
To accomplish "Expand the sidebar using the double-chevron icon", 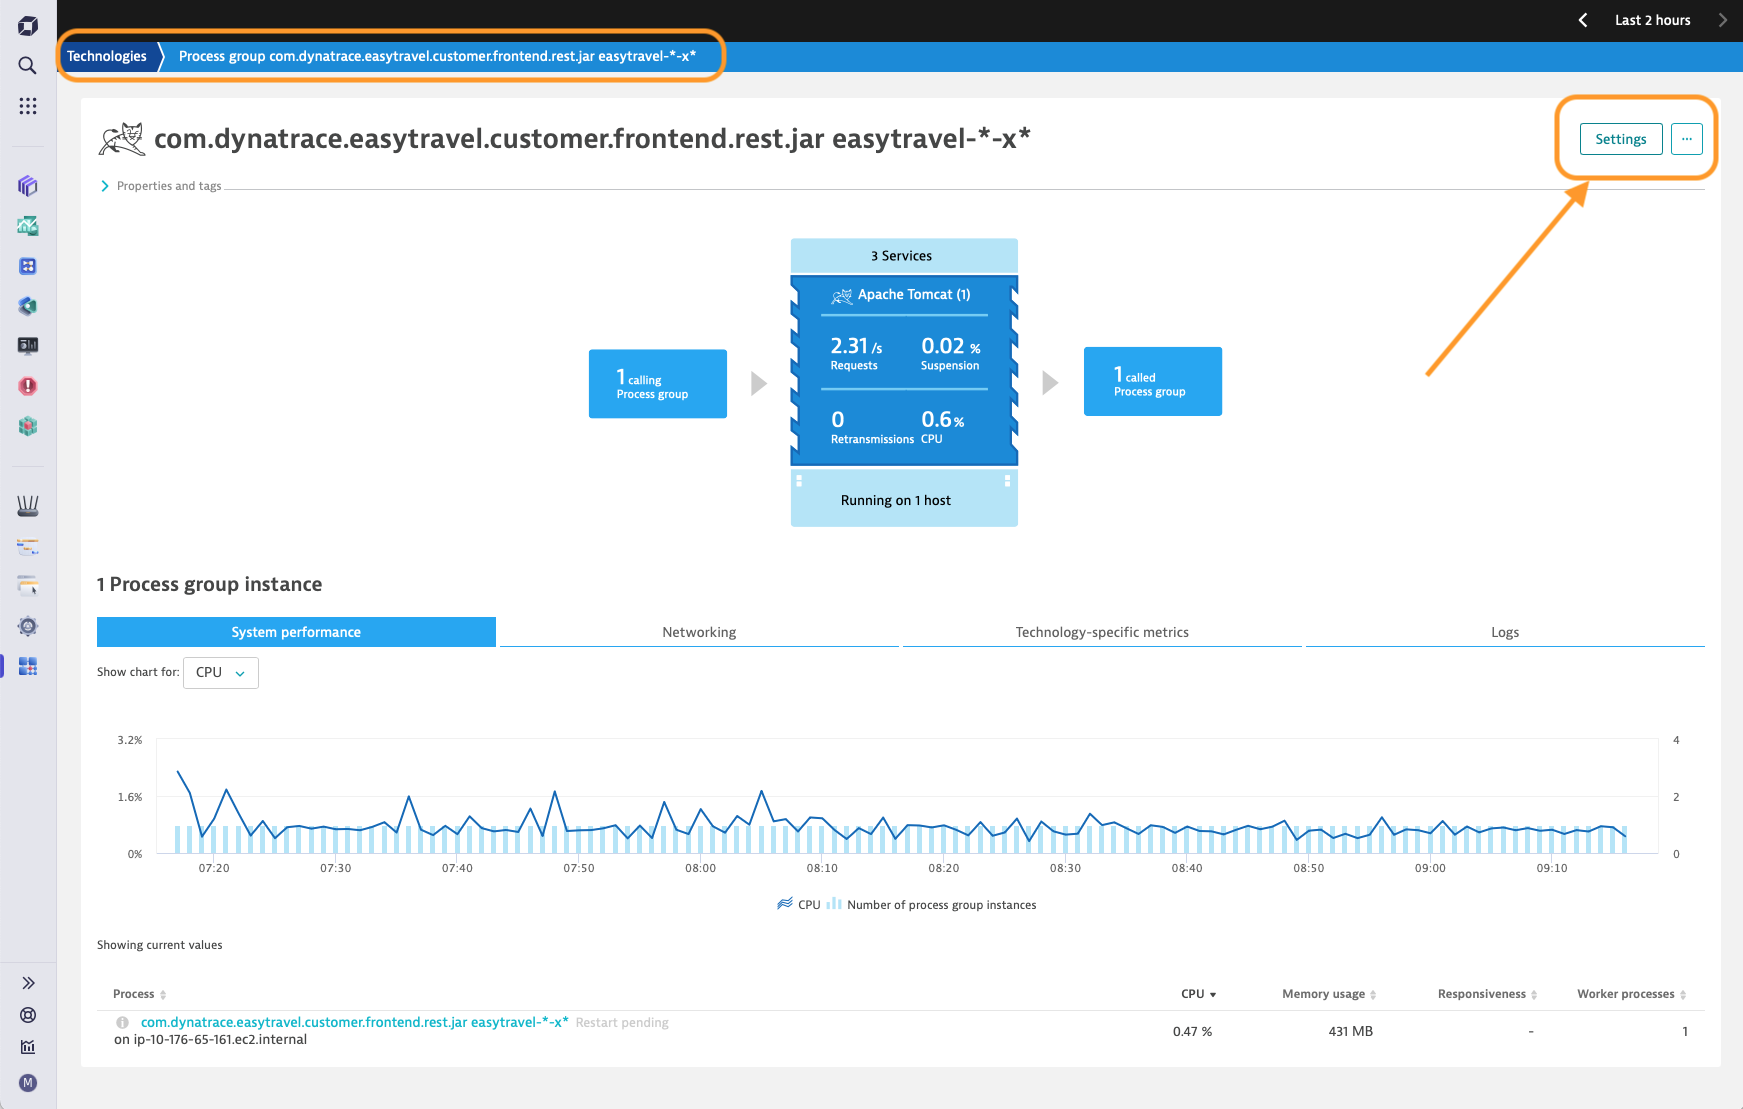I will click(27, 981).
